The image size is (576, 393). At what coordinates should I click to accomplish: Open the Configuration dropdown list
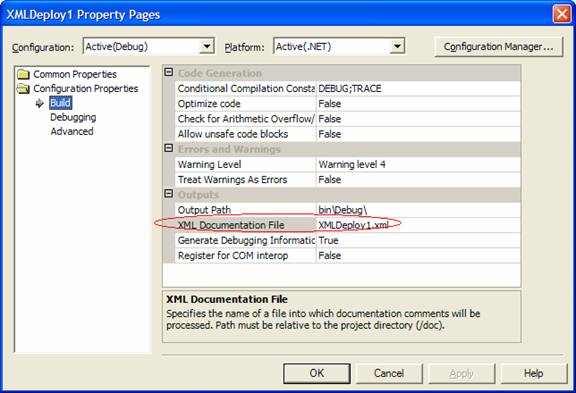point(207,47)
